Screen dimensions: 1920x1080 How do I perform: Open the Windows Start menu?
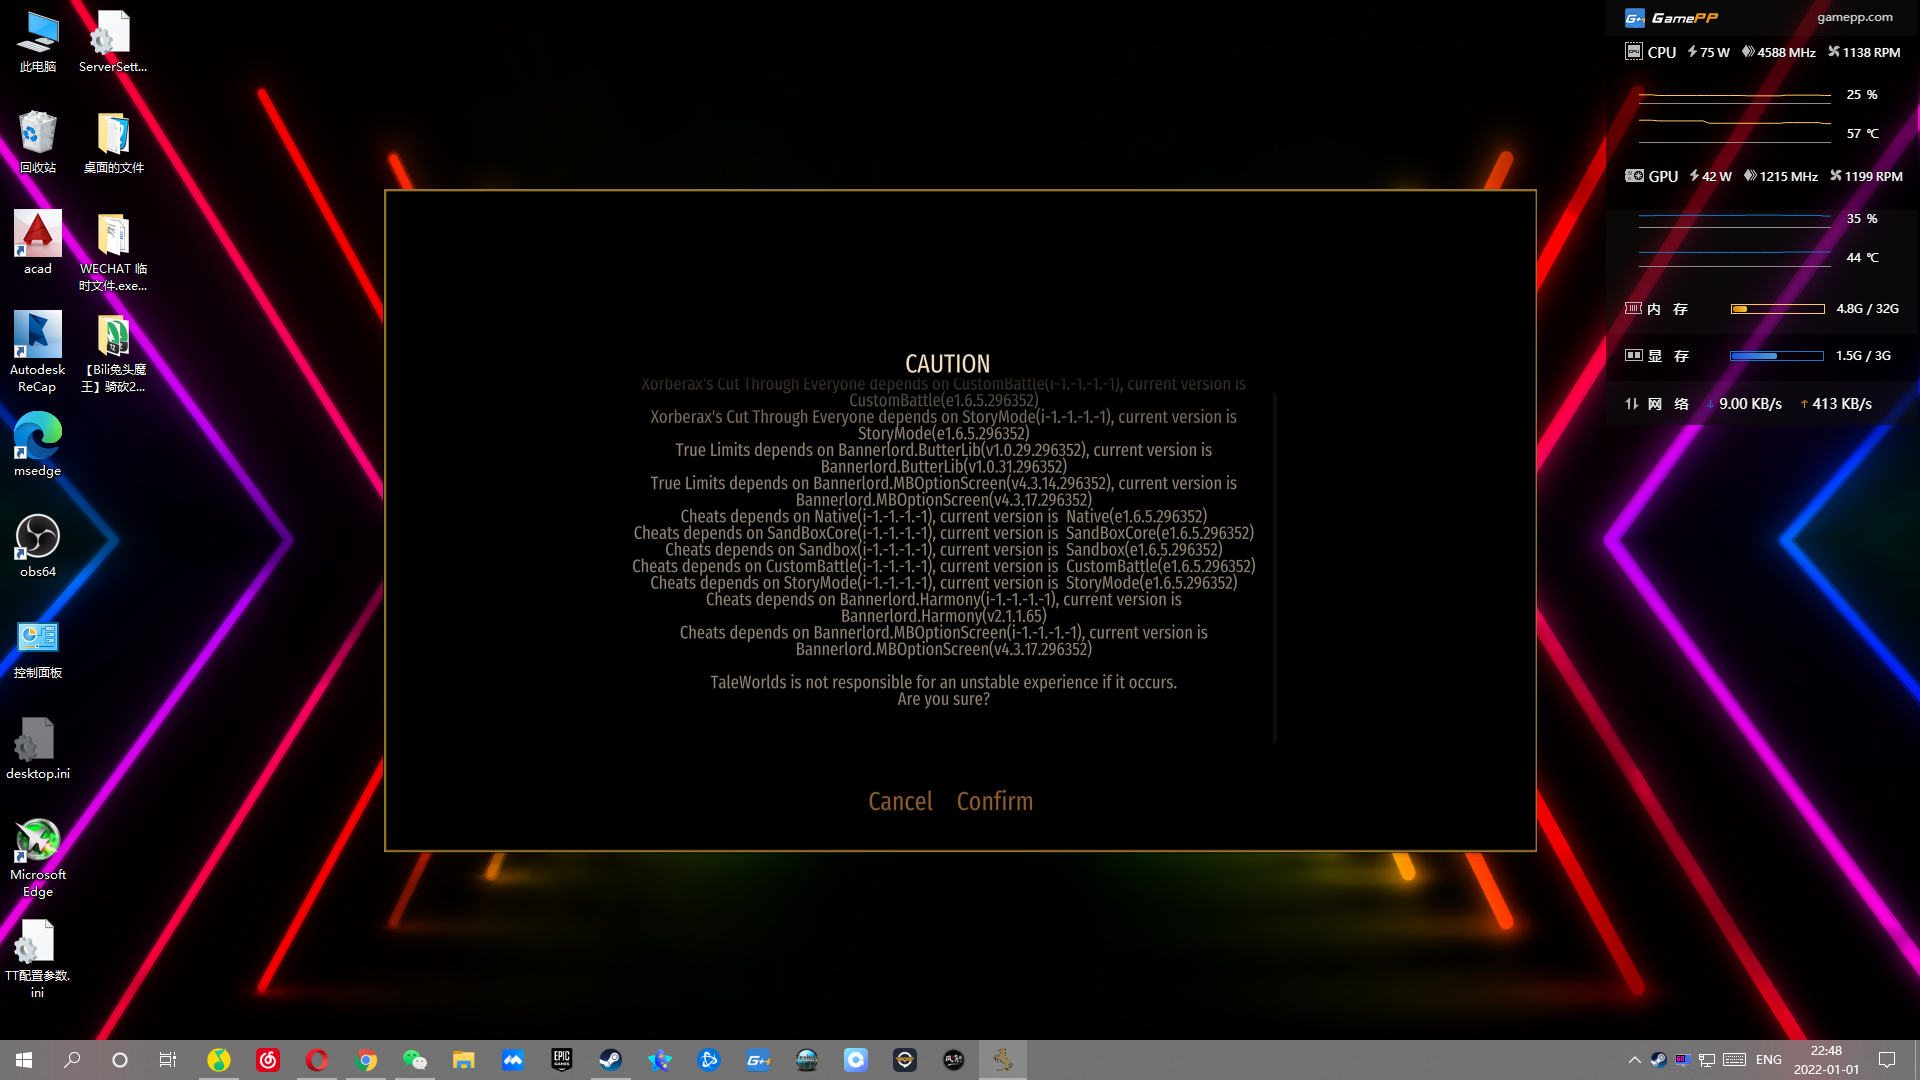[x=24, y=1060]
